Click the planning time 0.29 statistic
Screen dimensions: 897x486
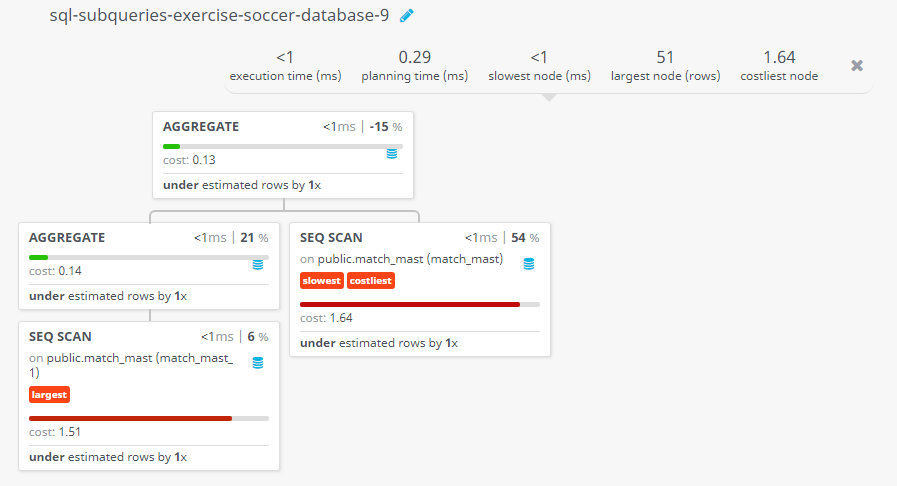click(x=414, y=66)
